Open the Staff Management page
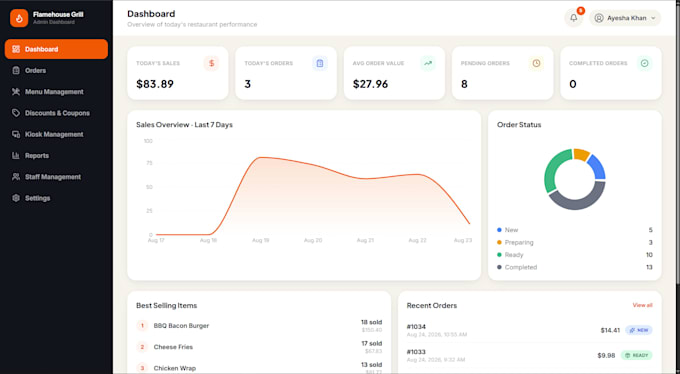This screenshot has height=374, width=680. tap(56, 177)
